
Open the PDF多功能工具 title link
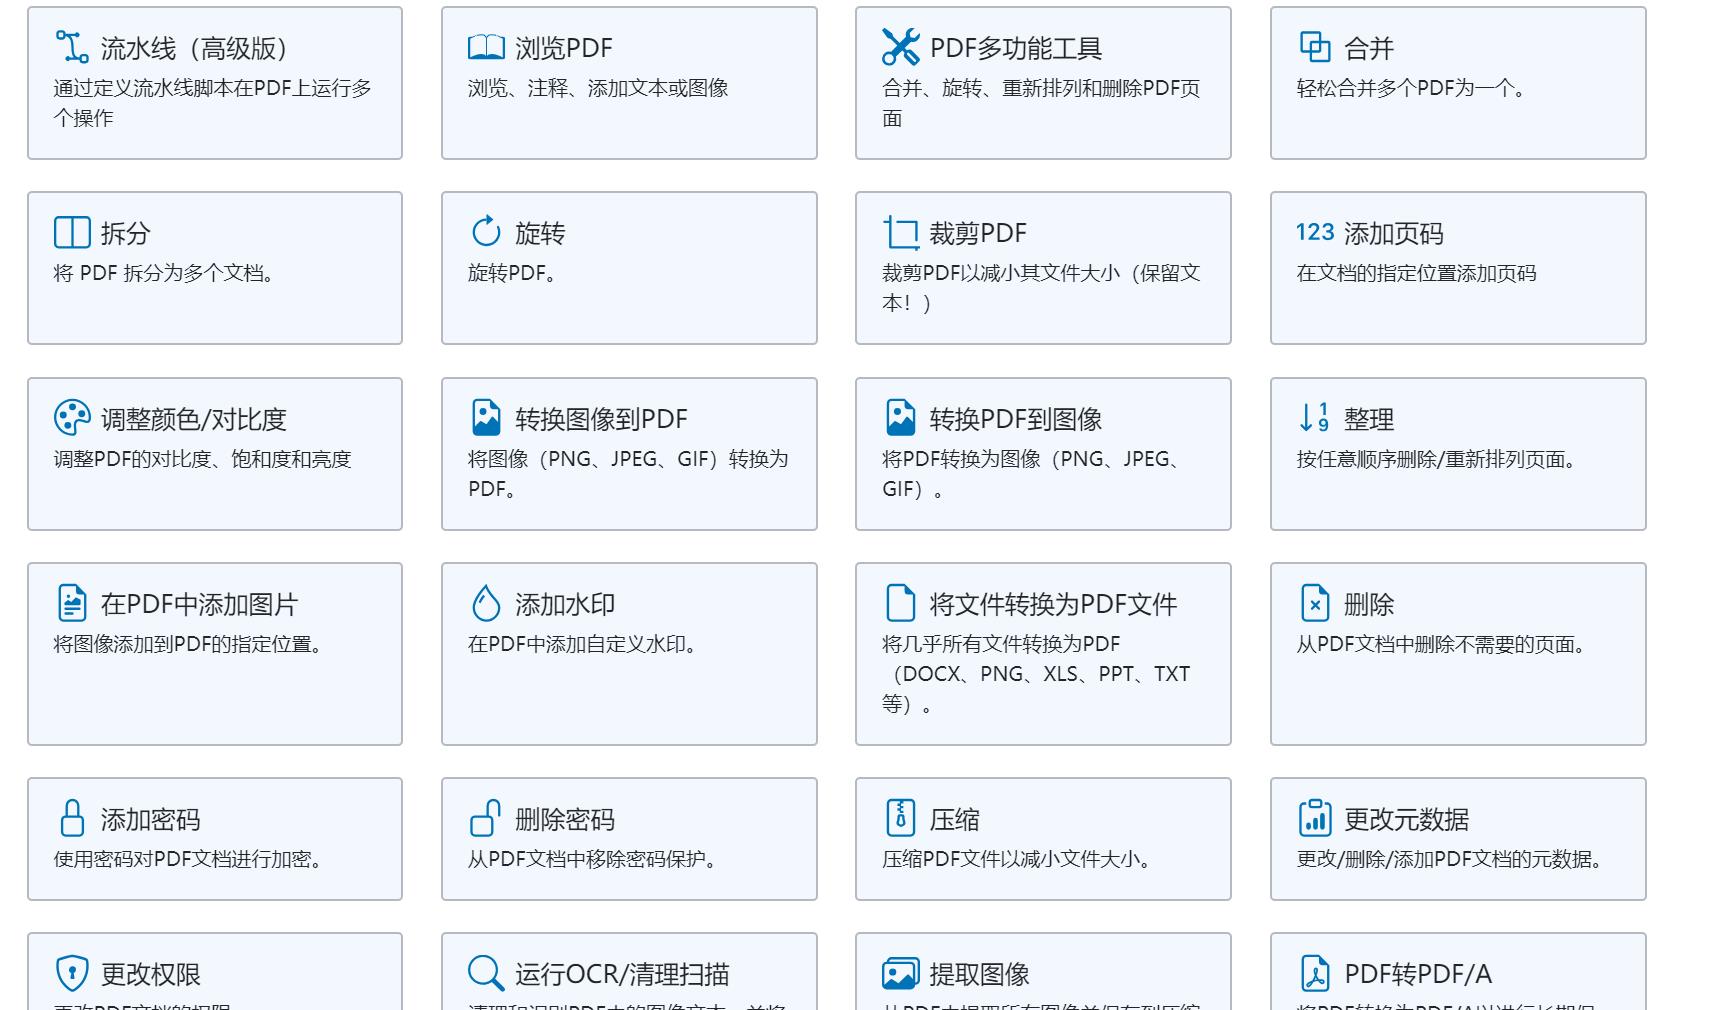(1016, 48)
